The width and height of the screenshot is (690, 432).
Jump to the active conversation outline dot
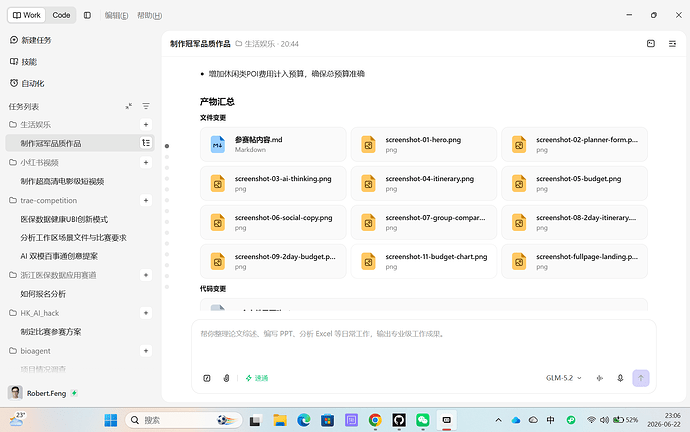click(167, 146)
